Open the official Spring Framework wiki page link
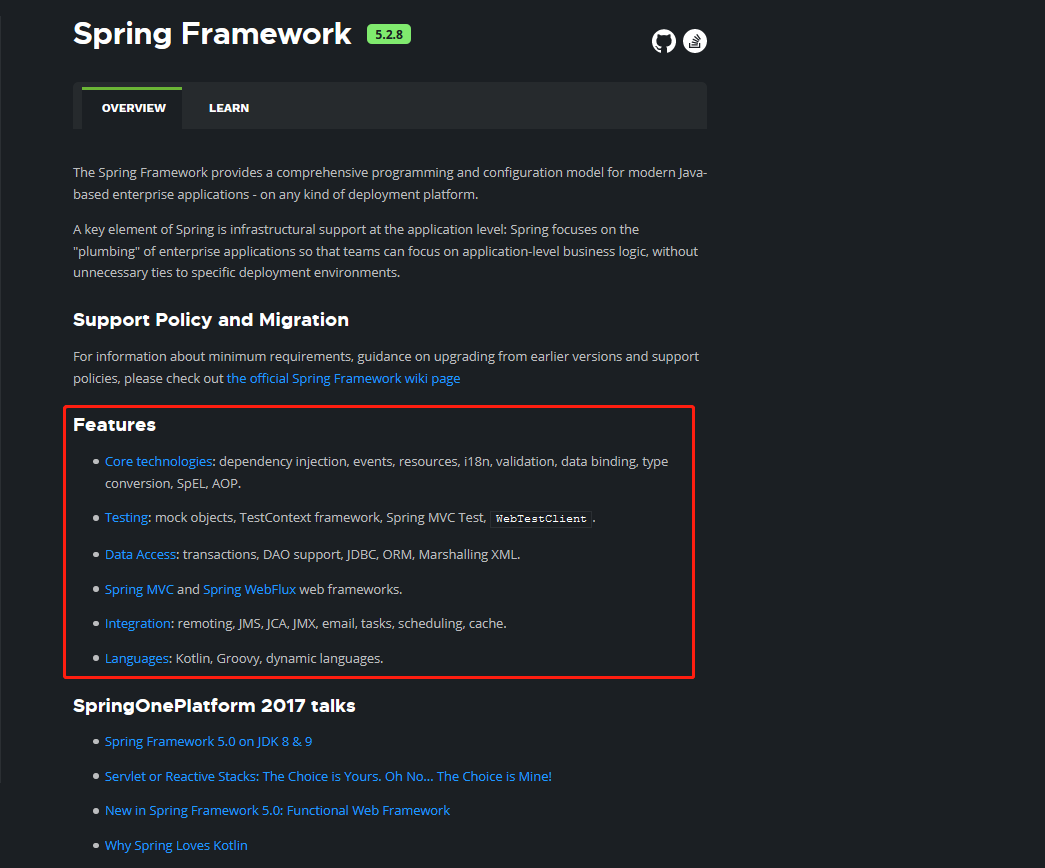 [x=343, y=379]
